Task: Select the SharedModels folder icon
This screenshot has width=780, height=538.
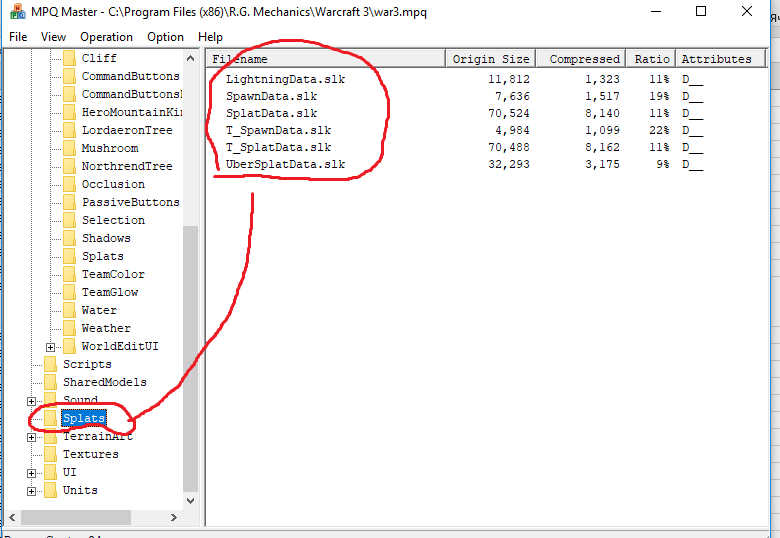Action: (50, 382)
